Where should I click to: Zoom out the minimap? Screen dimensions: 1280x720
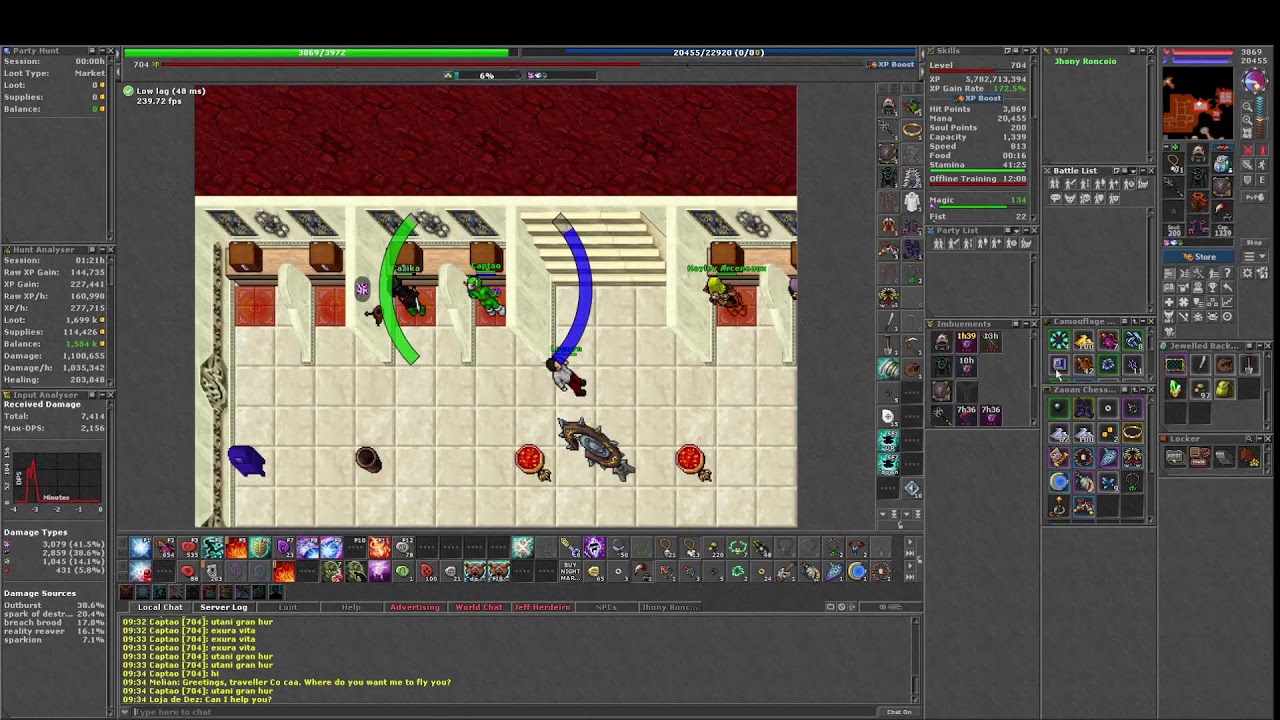tap(1247, 106)
